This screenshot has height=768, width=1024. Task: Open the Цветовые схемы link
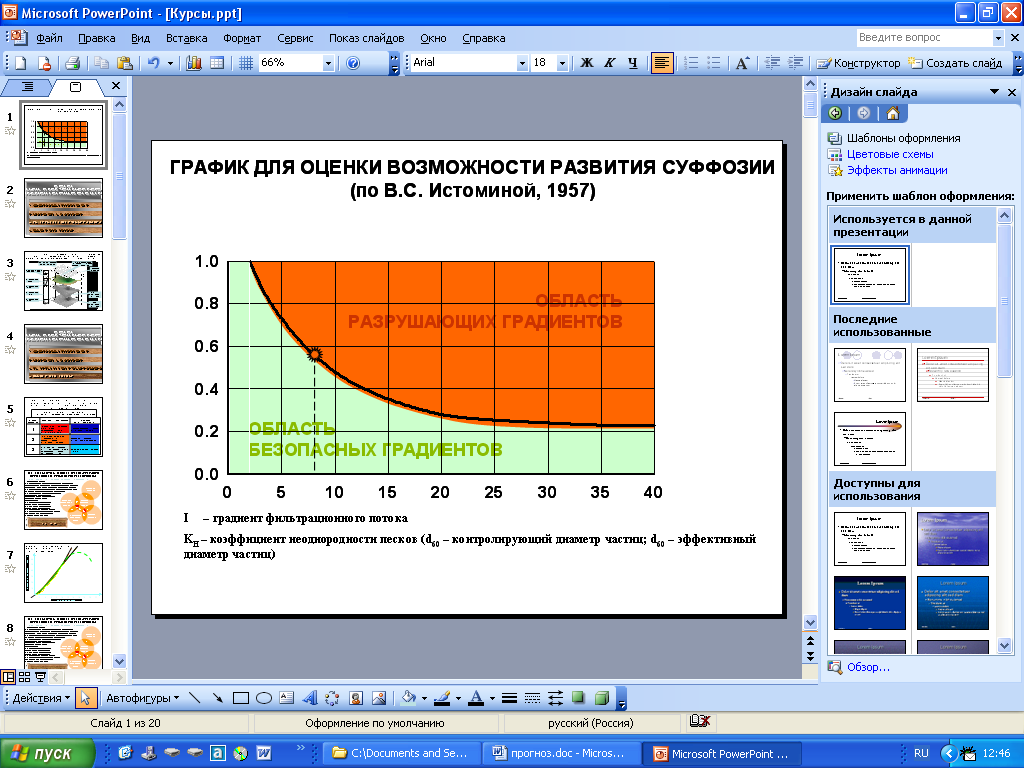click(x=890, y=154)
